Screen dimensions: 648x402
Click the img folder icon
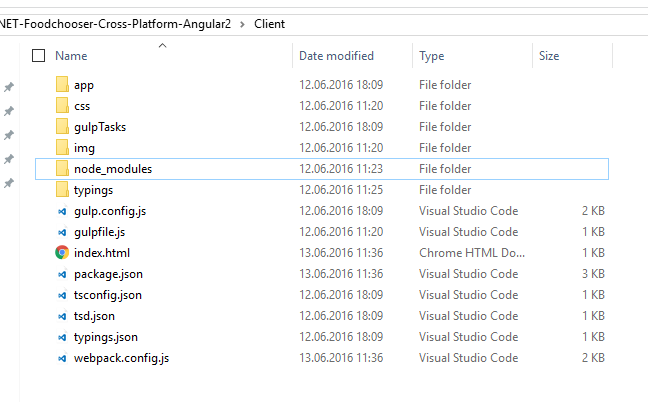point(62,147)
